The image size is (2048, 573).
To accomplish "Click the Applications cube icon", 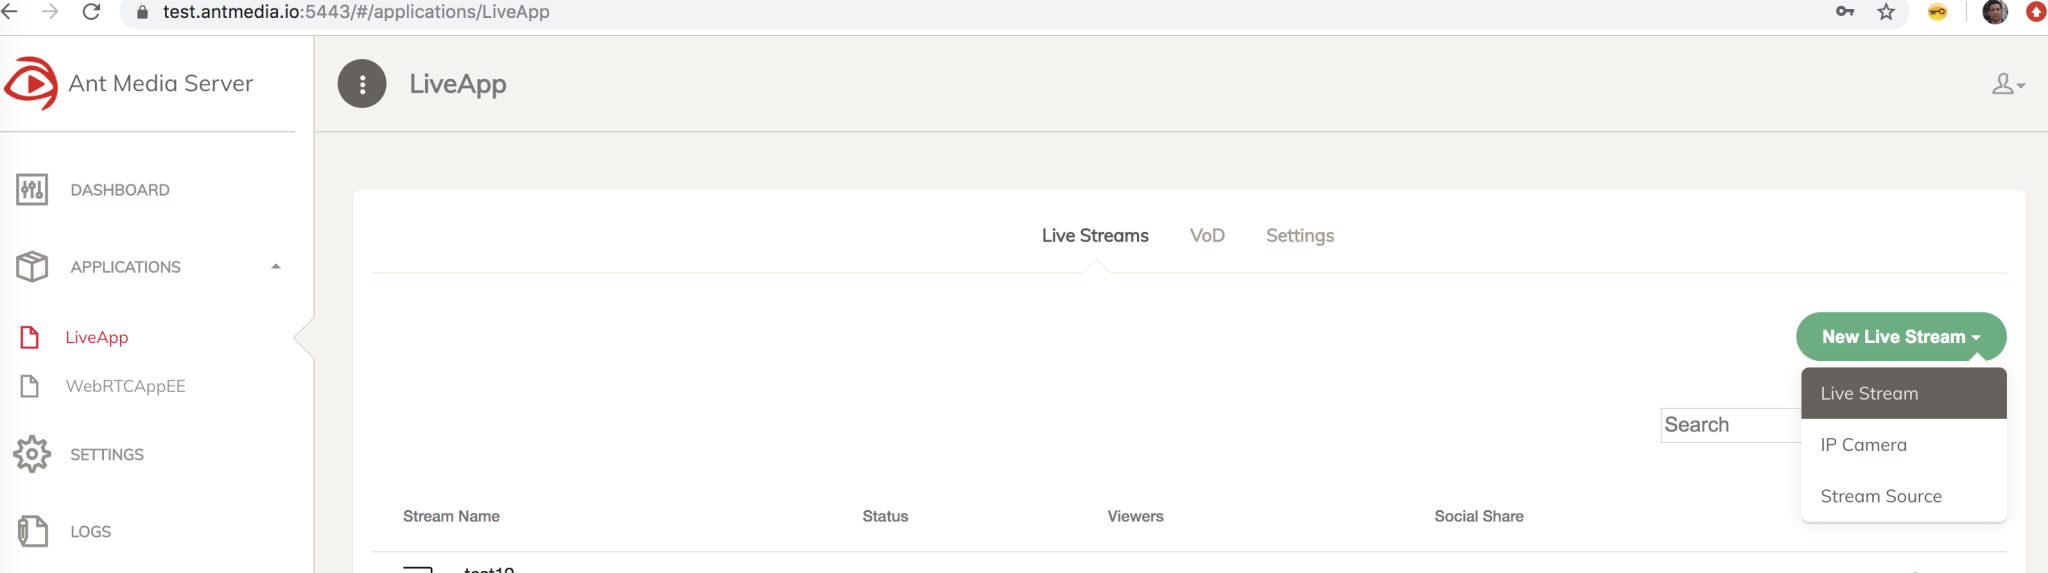I will (32, 266).
